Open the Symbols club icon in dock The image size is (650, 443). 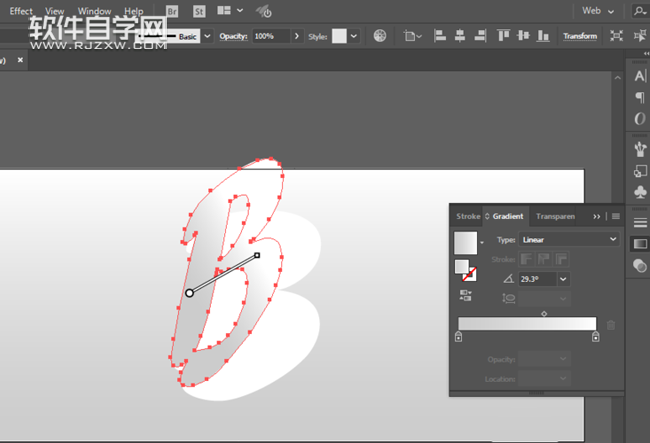click(640, 191)
